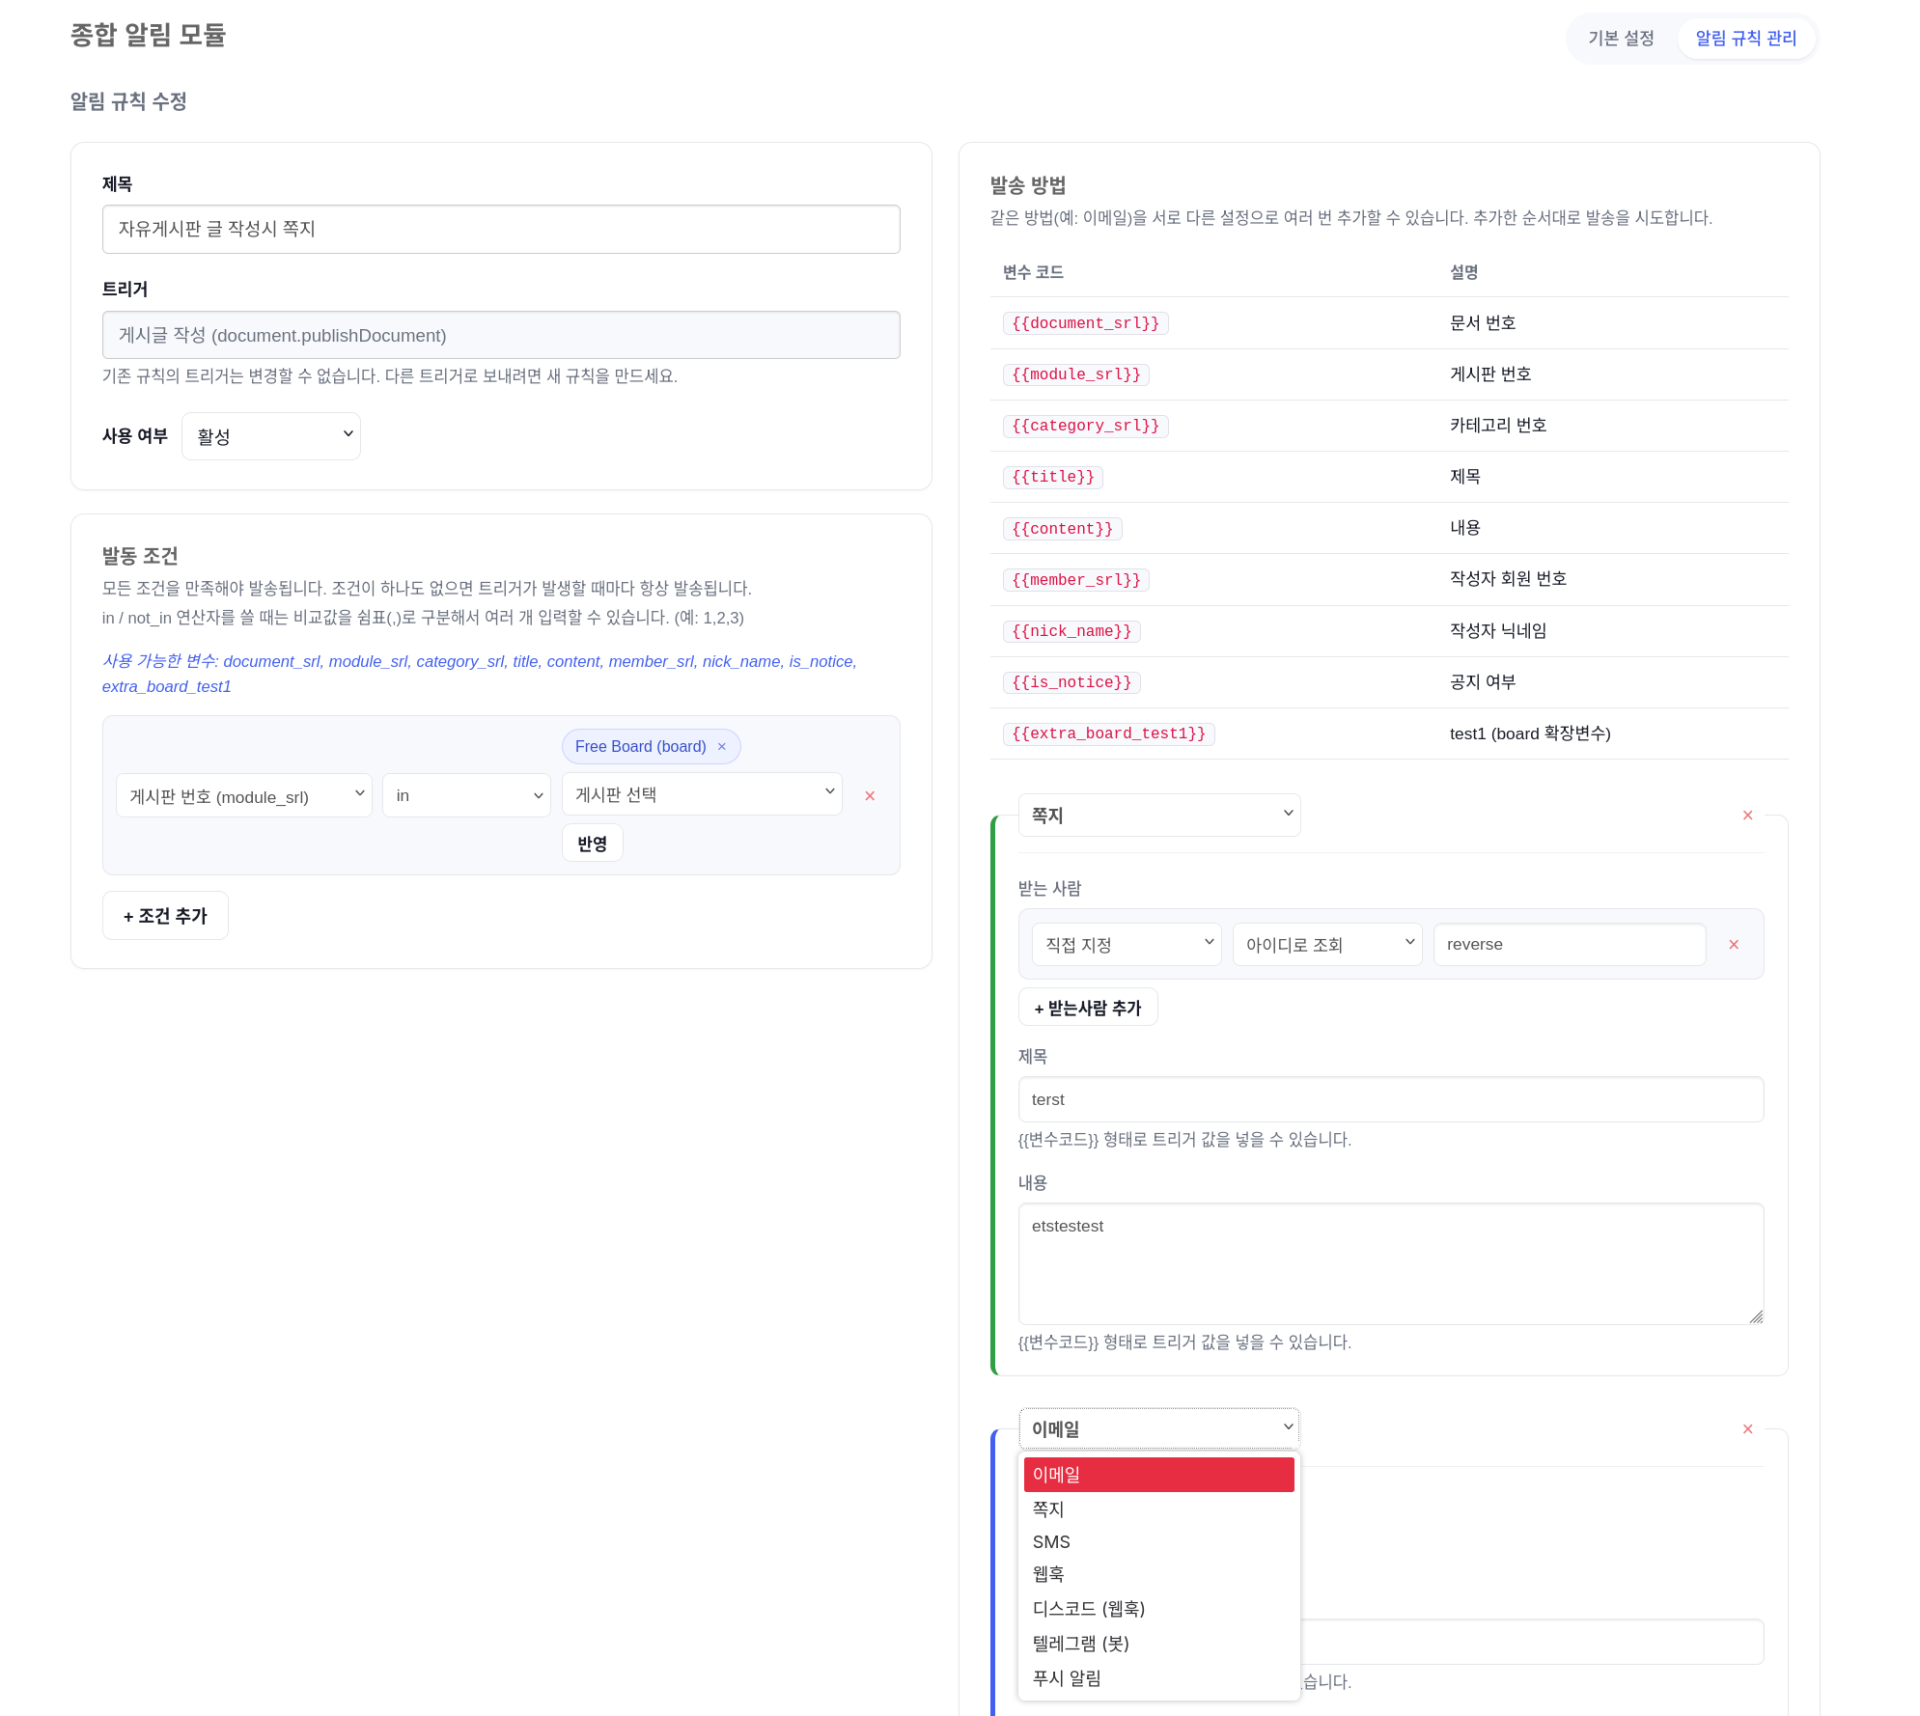Screen dimensions: 1920x1716
Task: Click the {{member_srl}} variable code
Action: click(x=1075, y=580)
